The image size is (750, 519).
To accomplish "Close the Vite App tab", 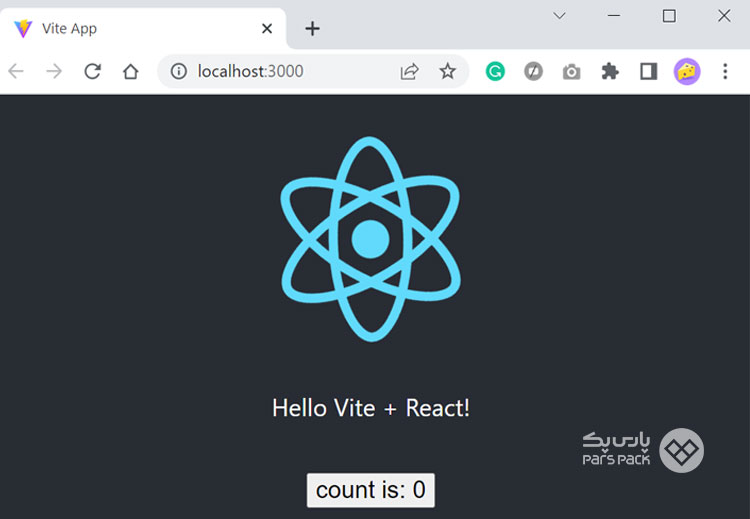I will coord(267,29).
